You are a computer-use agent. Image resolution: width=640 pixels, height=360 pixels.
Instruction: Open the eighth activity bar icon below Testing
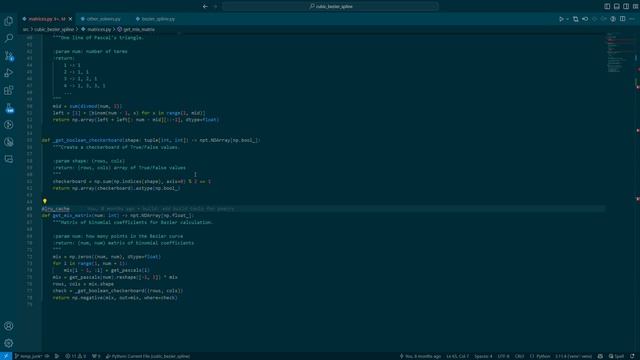point(9,142)
